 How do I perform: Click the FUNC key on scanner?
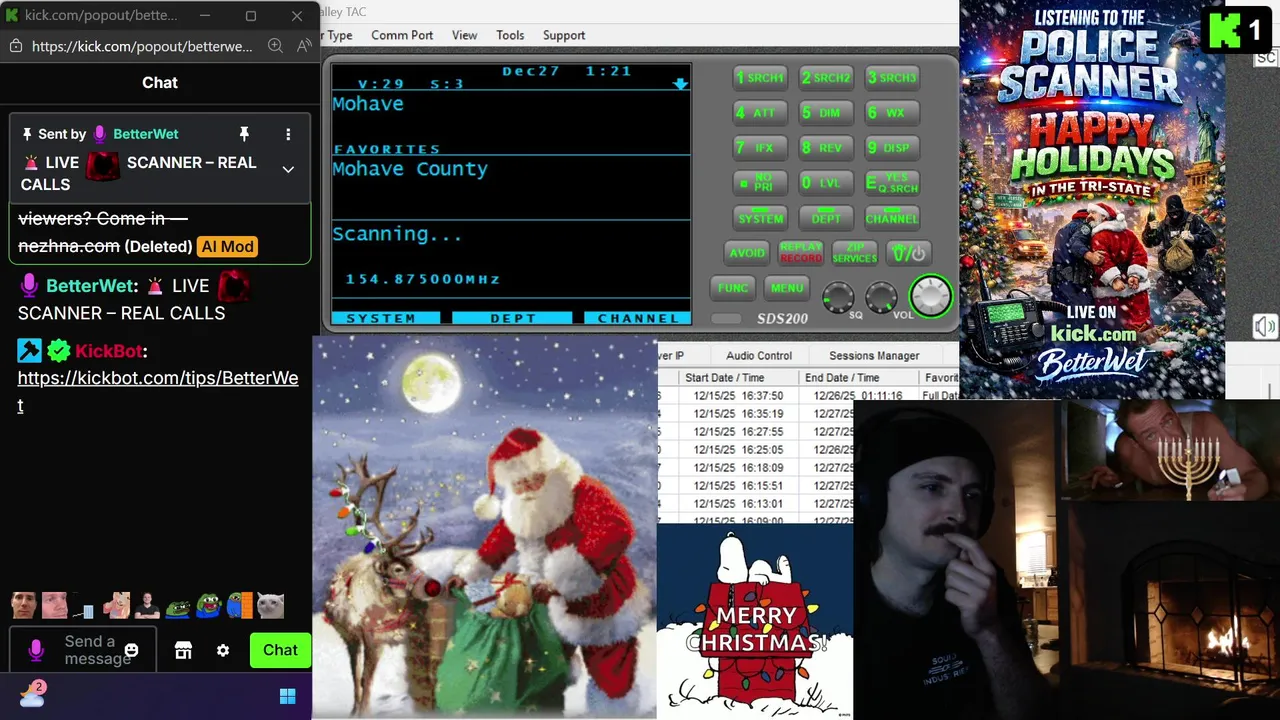tap(733, 288)
